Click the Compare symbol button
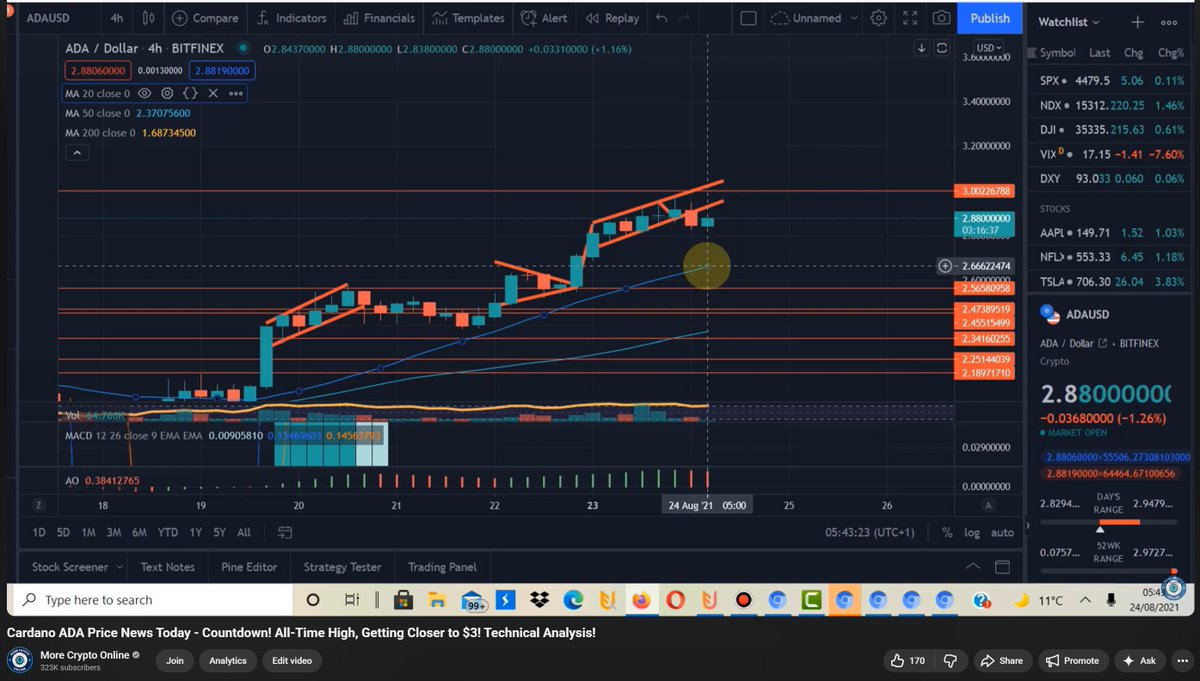Screen dimensions: 1200x681 coord(205,18)
